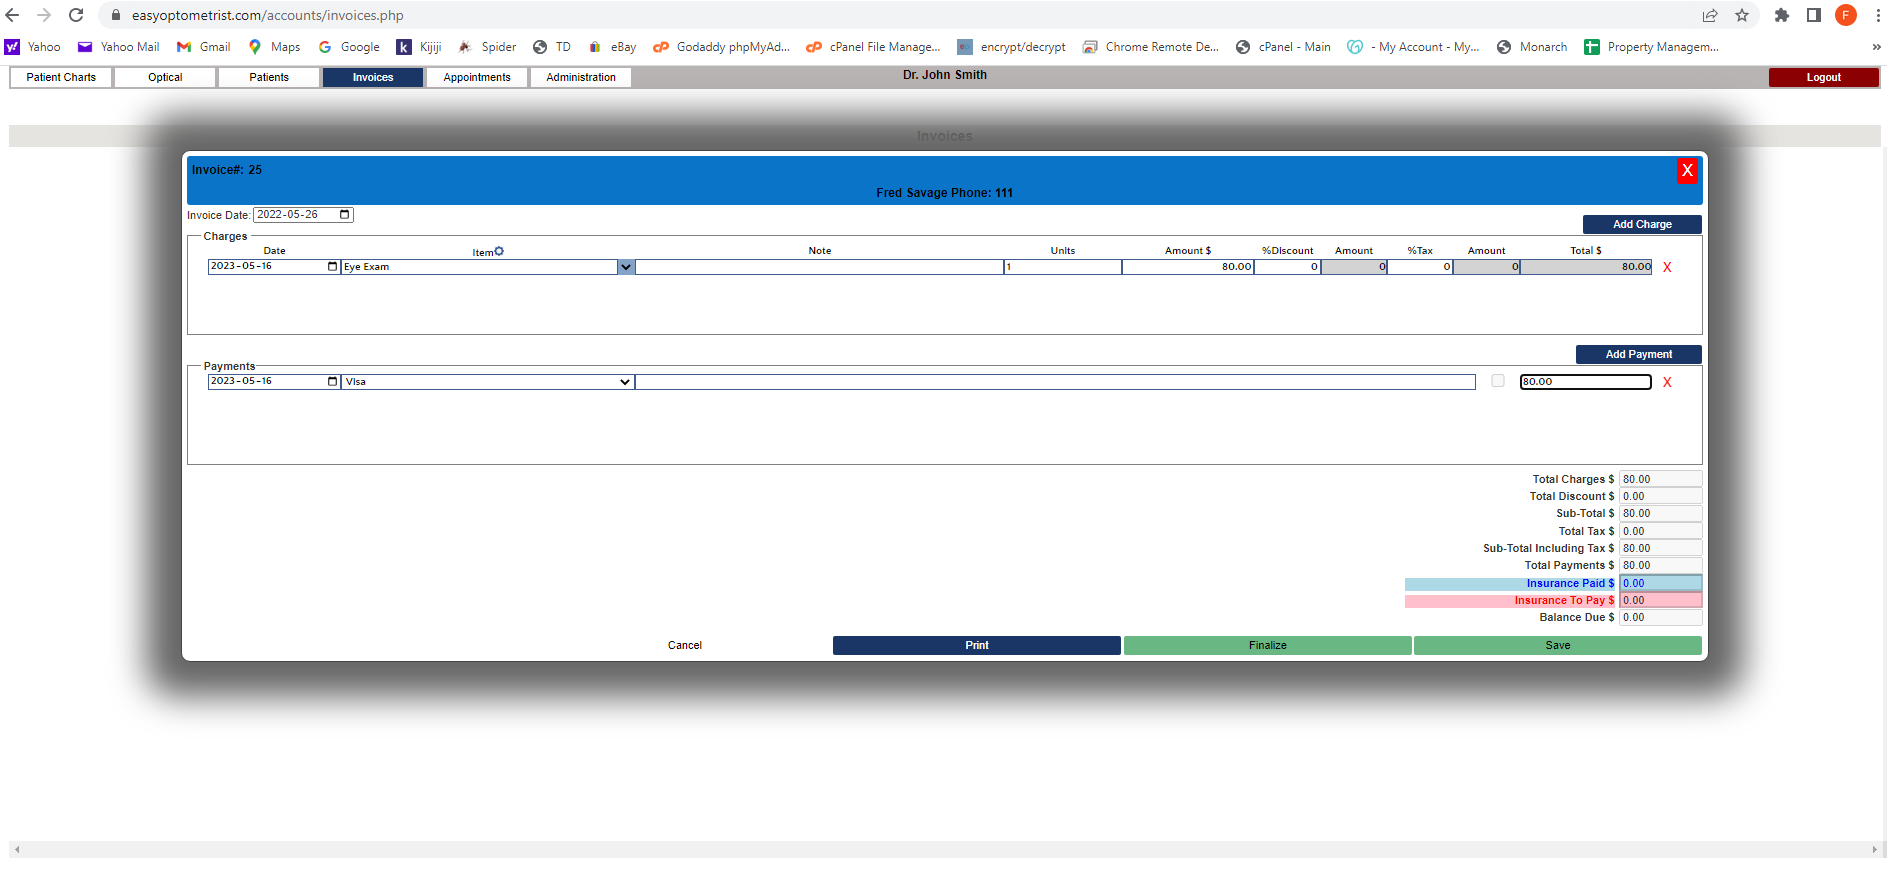Screen dimensions: 1887x892
Task: Click the horizontal scrollbar at page bottom
Action: [945, 849]
